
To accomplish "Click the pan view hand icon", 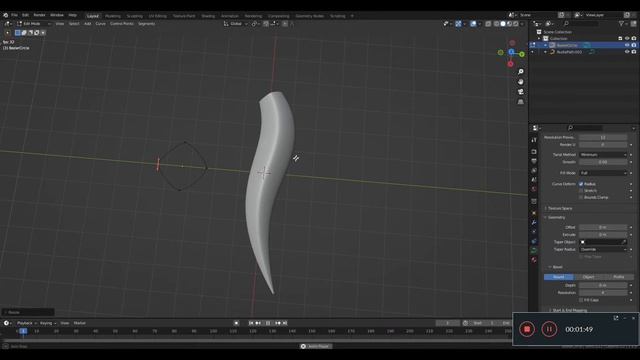I will click(520, 82).
